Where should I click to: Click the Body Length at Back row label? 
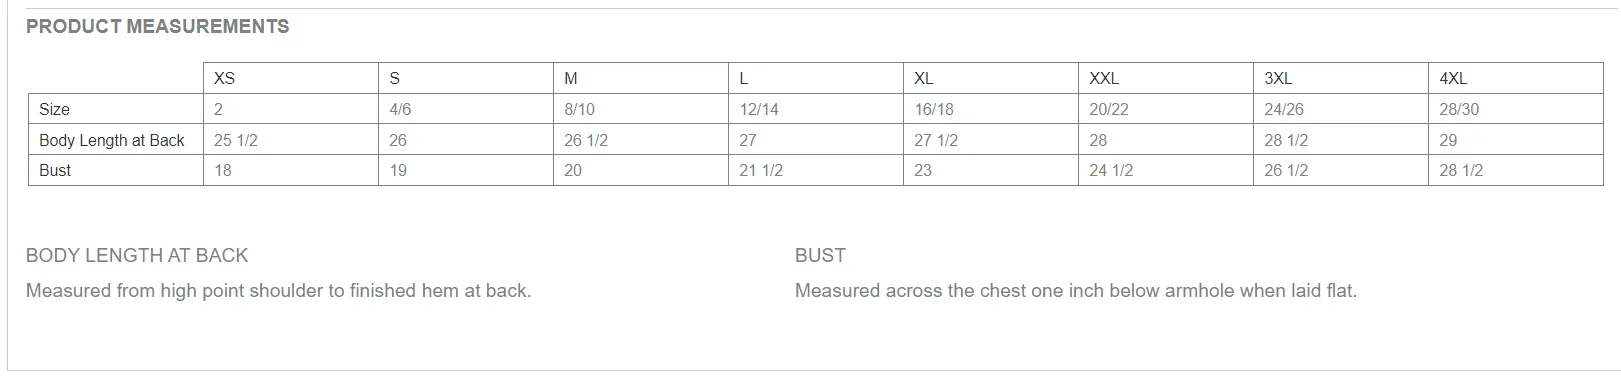(115, 140)
